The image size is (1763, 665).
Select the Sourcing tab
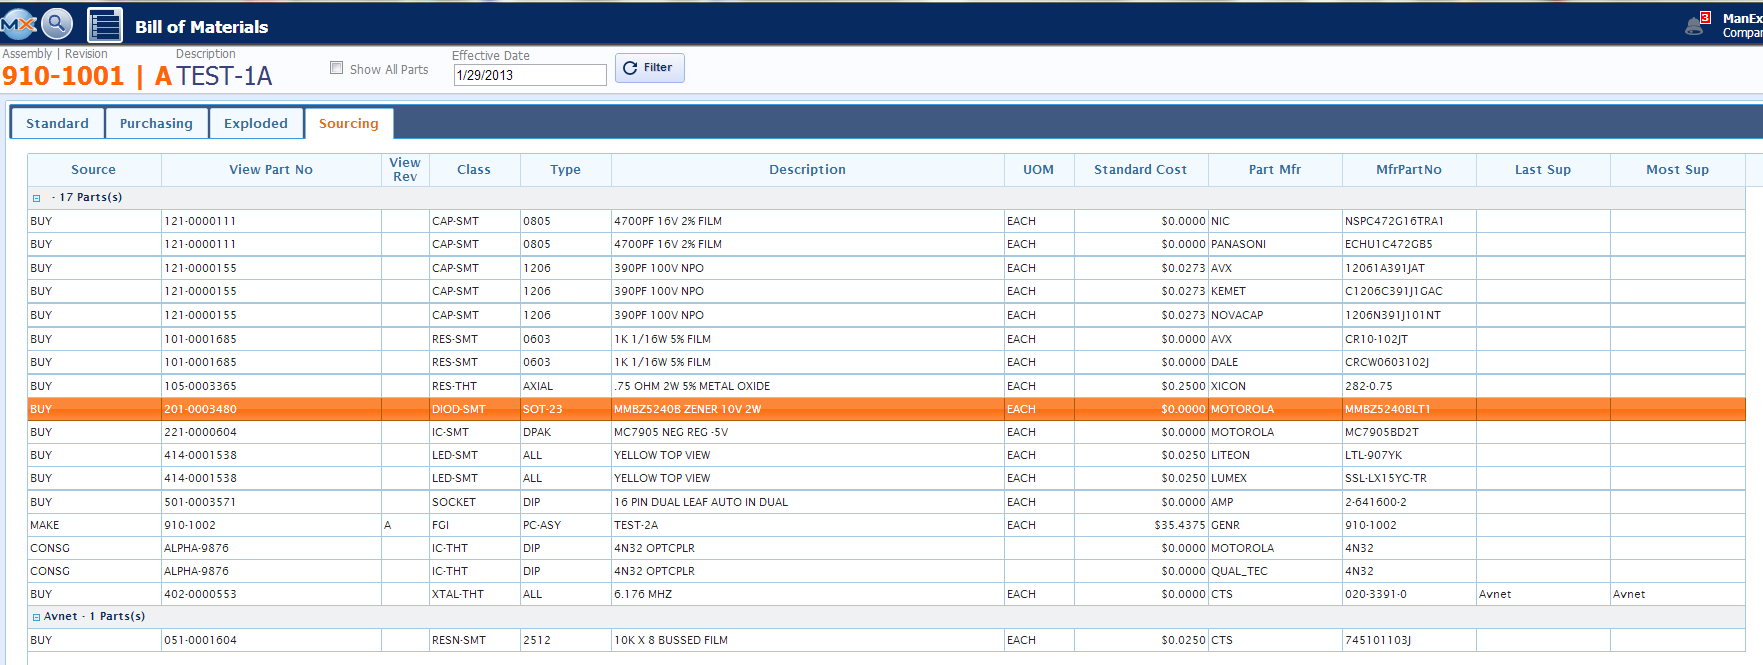point(349,123)
